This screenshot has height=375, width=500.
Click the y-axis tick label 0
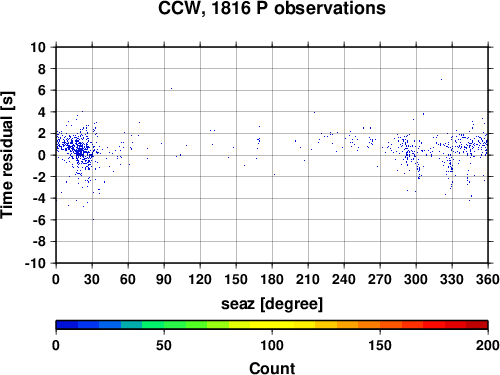42,155
